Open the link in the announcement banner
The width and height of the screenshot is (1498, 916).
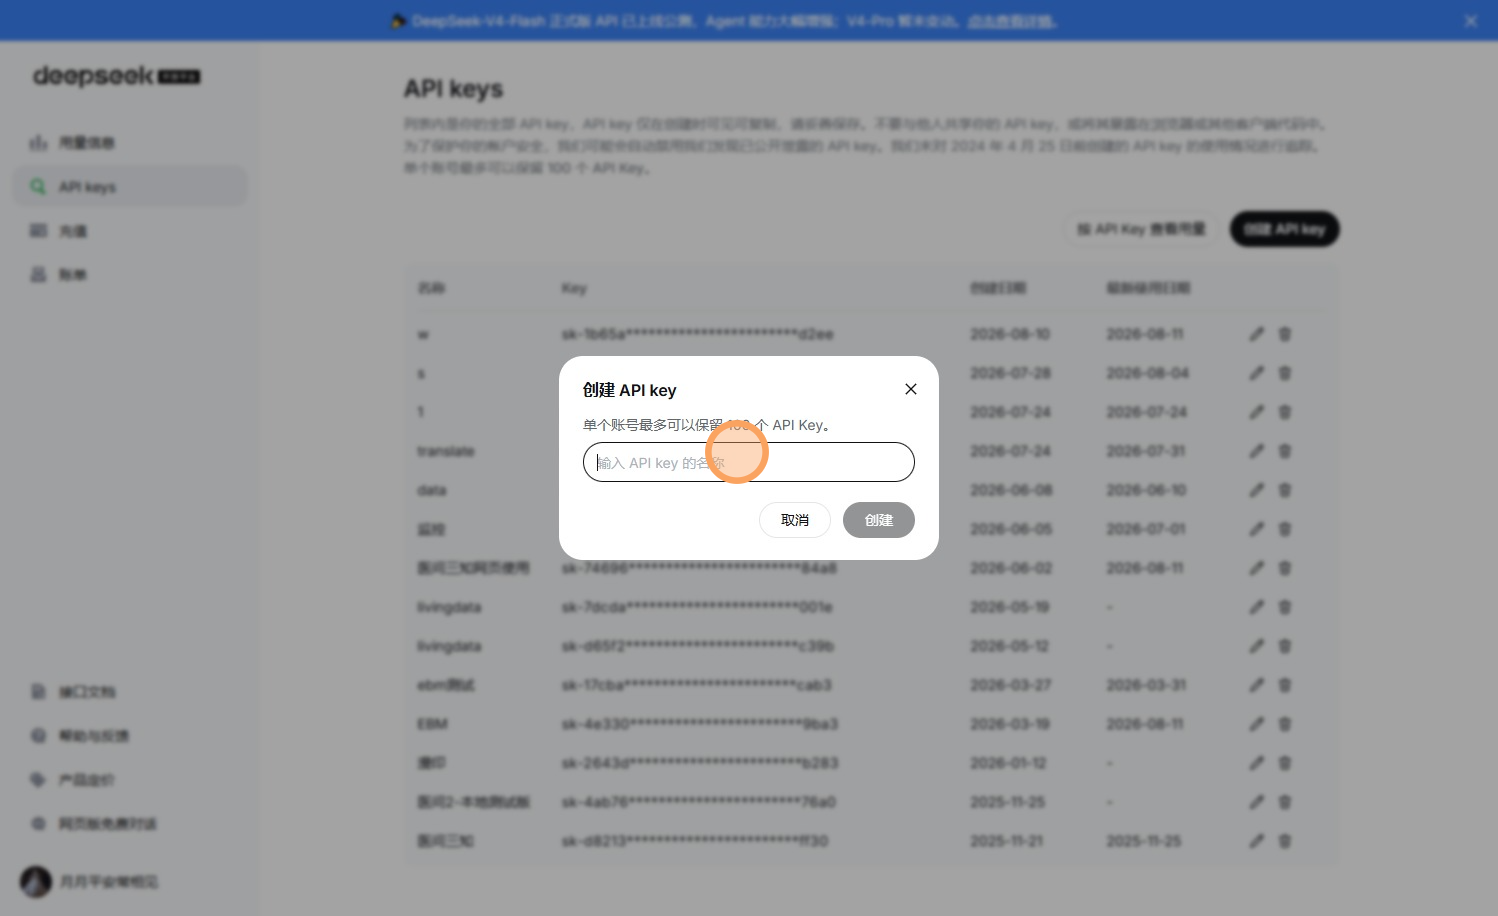pos(1011,21)
